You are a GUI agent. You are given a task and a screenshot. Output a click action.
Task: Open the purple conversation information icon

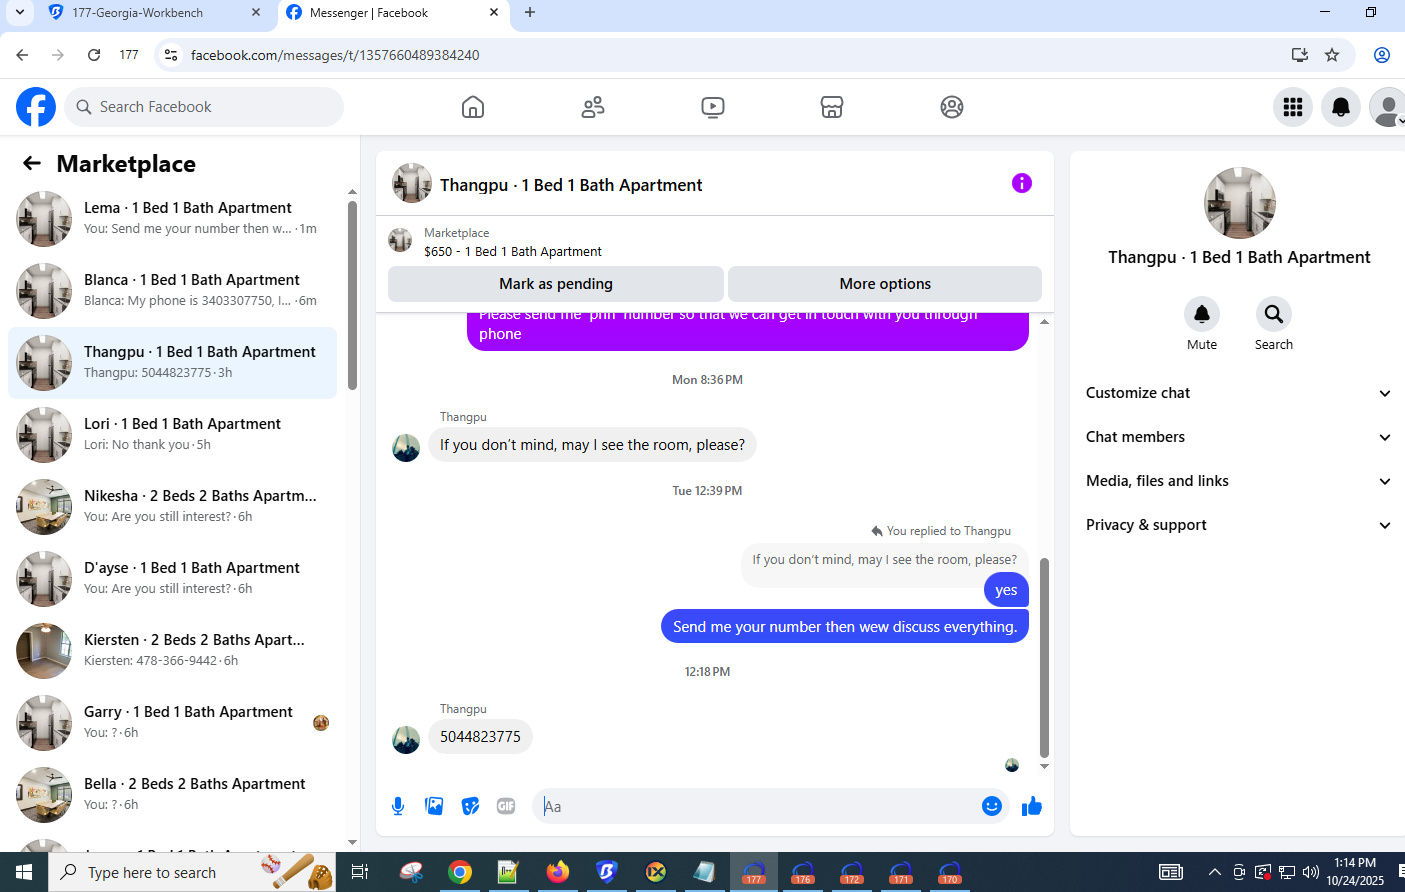1021,183
